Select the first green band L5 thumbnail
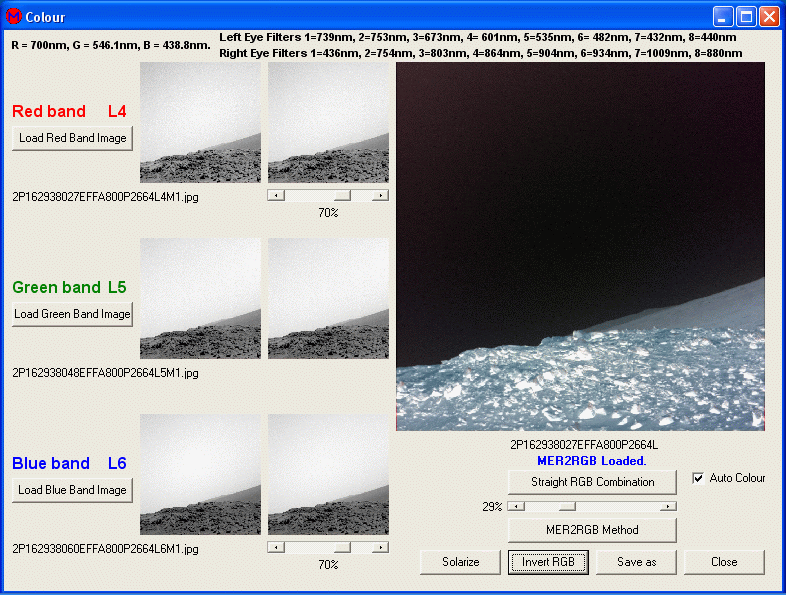786x595 pixels. (x=201, y=298)
